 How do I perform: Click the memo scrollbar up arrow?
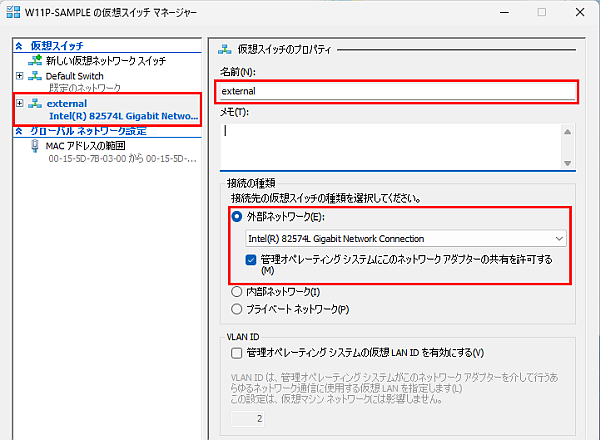(567, 132)
